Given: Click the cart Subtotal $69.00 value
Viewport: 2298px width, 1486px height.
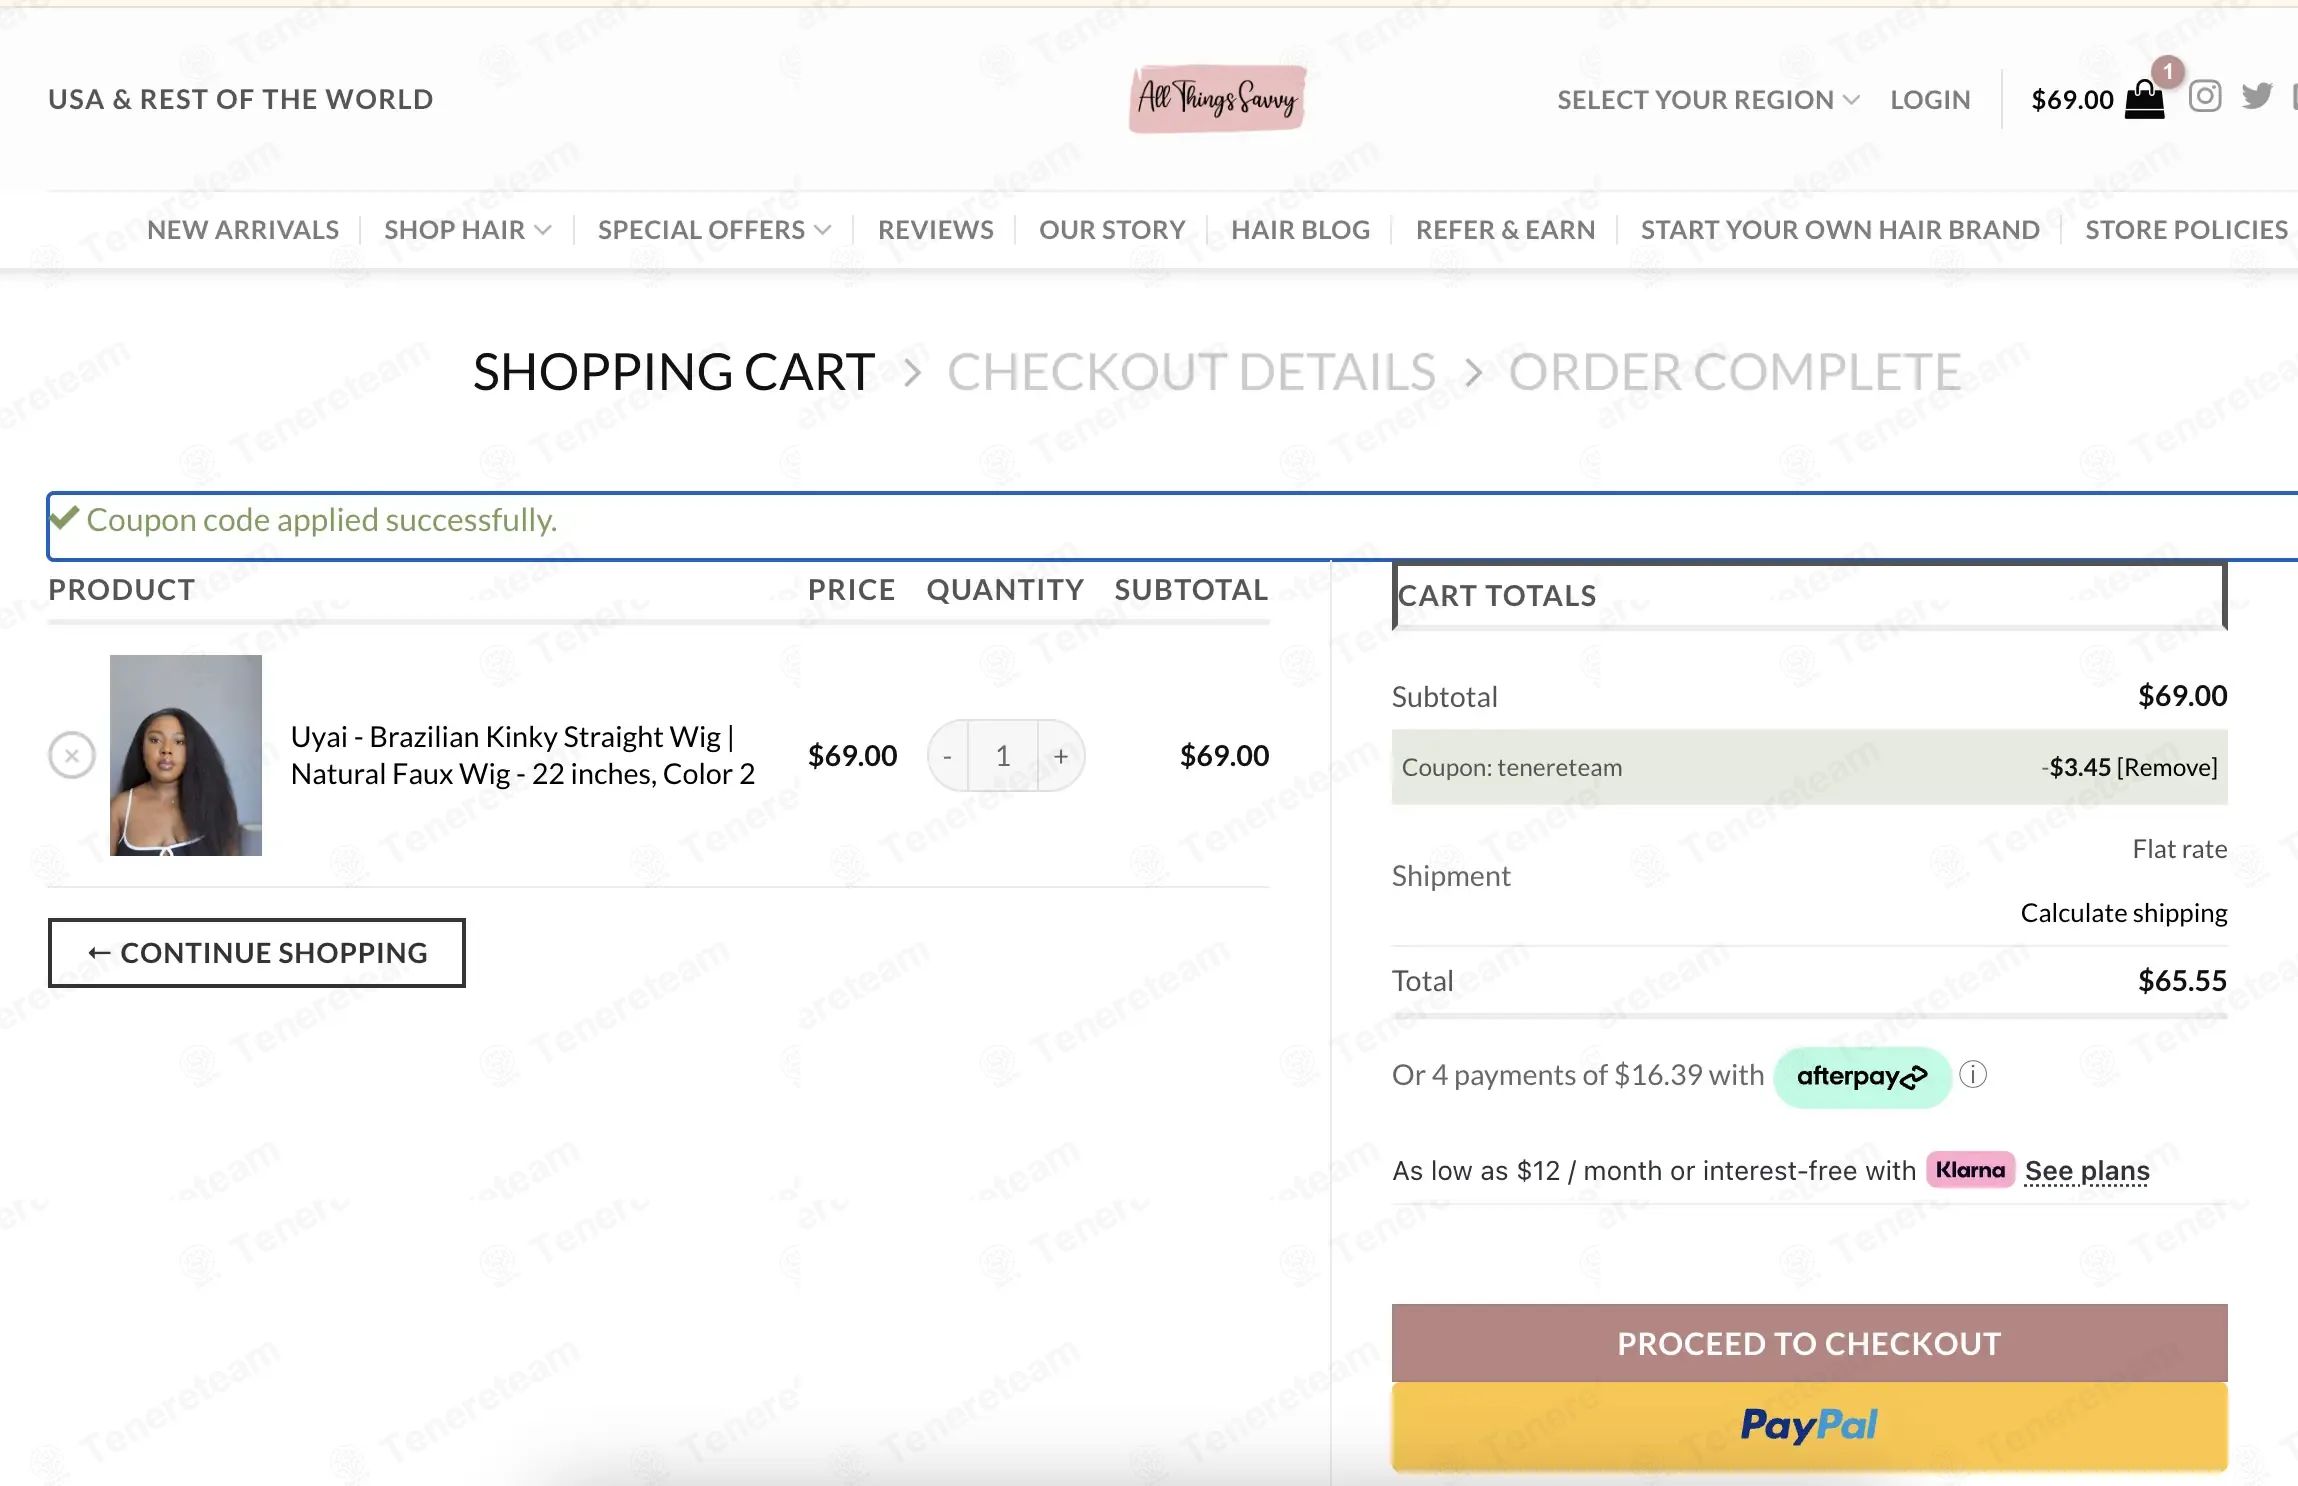Looking at the screenshot, I should tap(2182, 696).
